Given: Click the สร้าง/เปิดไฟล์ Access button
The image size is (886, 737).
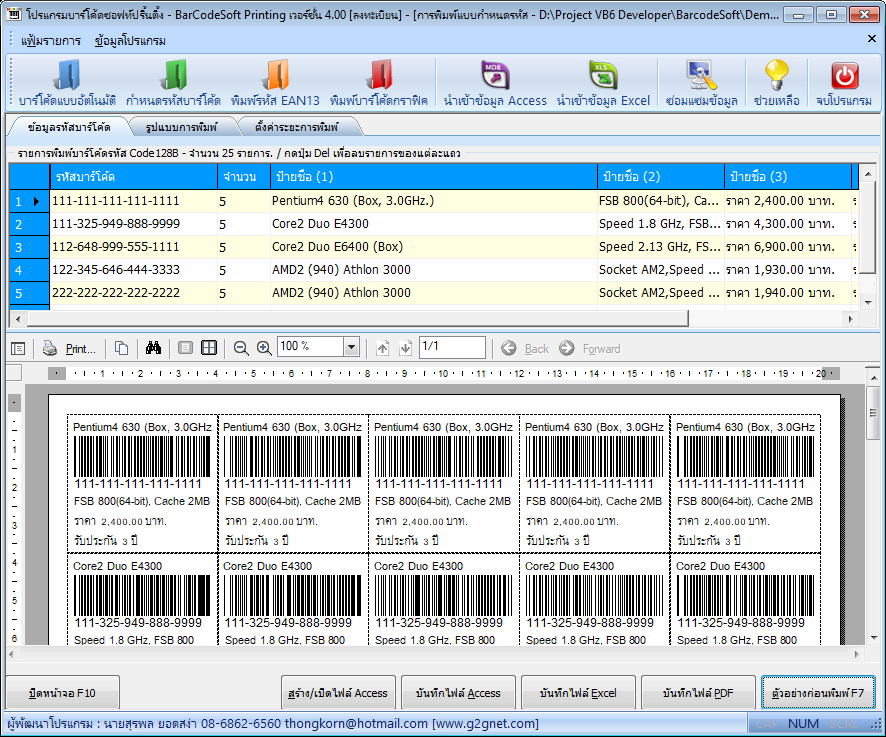Looking at the screenshot, I should [x=338, y=692].
